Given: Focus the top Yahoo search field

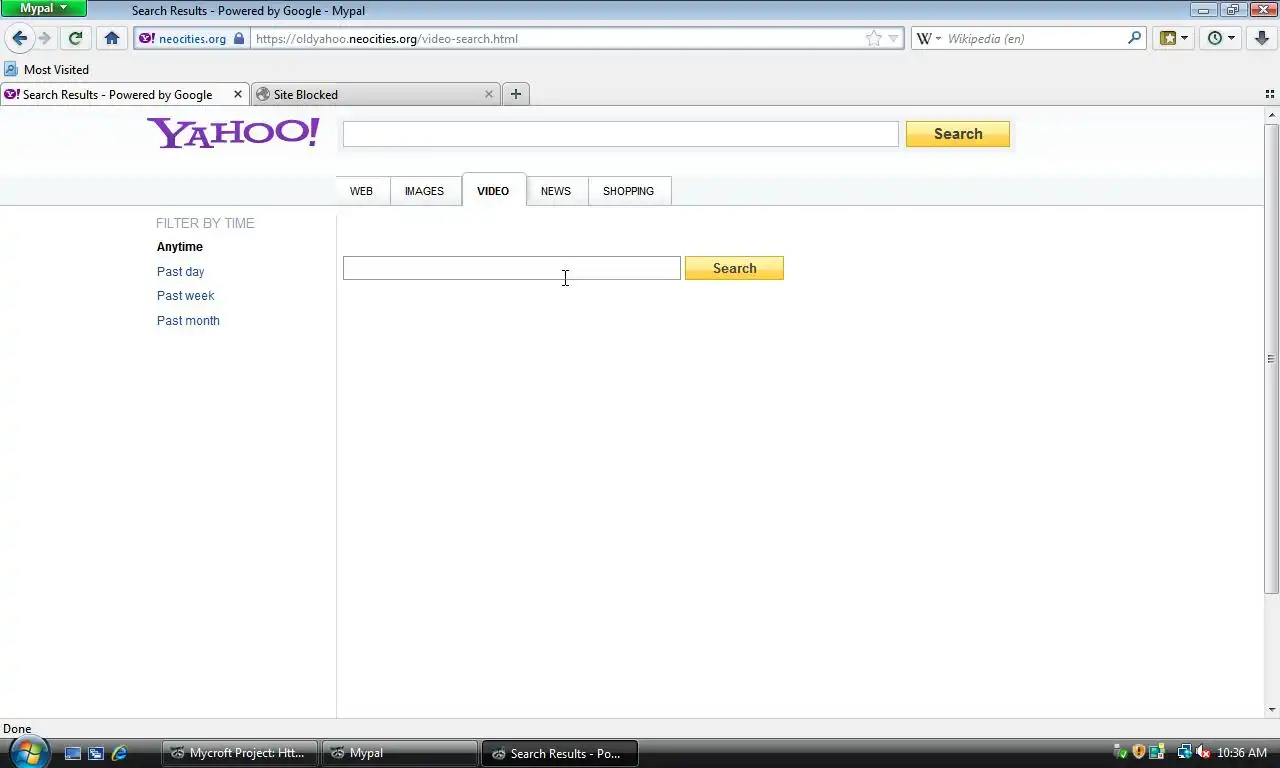Looking at the screenshot, I should pos(620,134).
